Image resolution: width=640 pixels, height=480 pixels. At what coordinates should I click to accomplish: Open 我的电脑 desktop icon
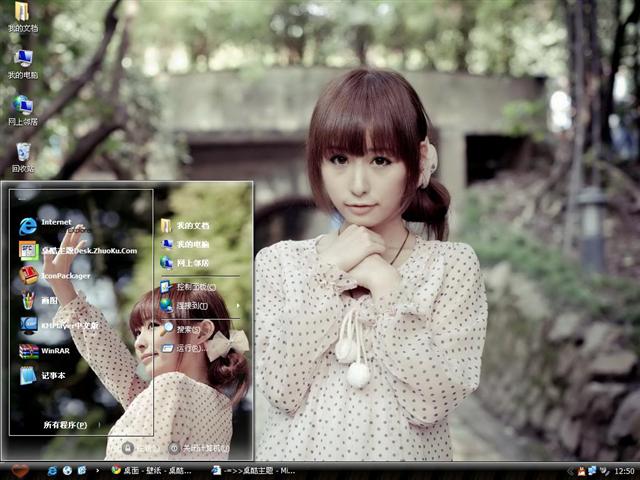23,64
